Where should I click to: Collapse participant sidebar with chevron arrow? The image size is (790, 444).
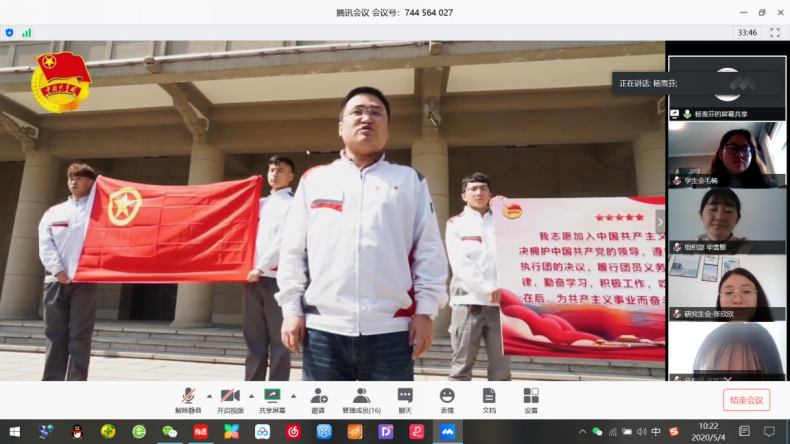click(x=660, y=222)
